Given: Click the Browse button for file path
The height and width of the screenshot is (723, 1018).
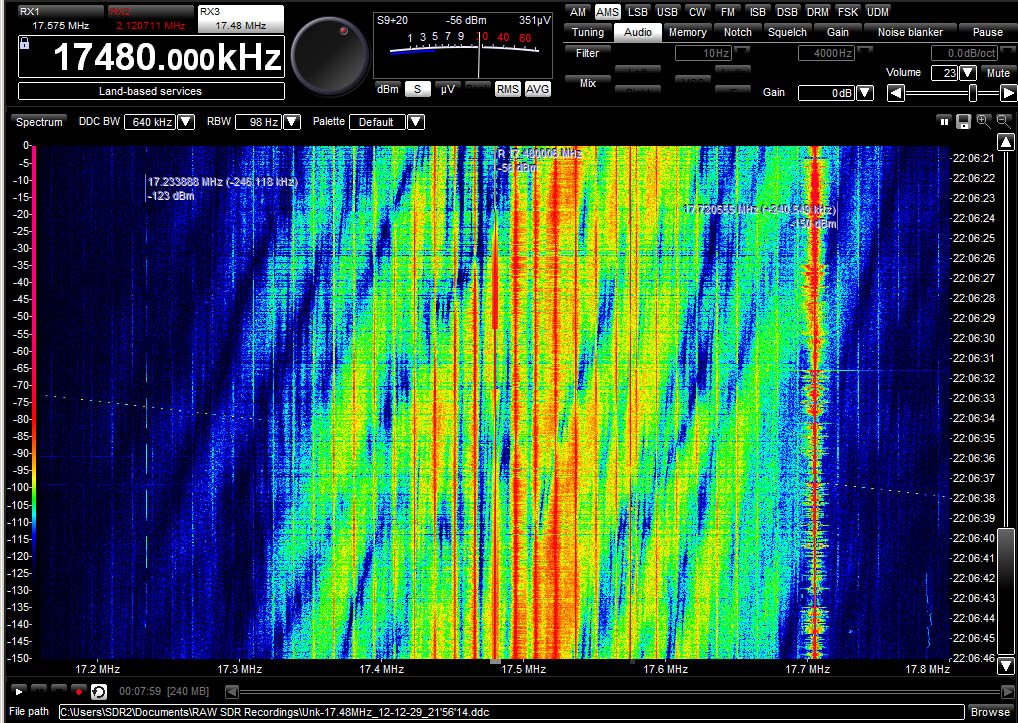Looking at the screenshot, I should [x=990, y=712].
